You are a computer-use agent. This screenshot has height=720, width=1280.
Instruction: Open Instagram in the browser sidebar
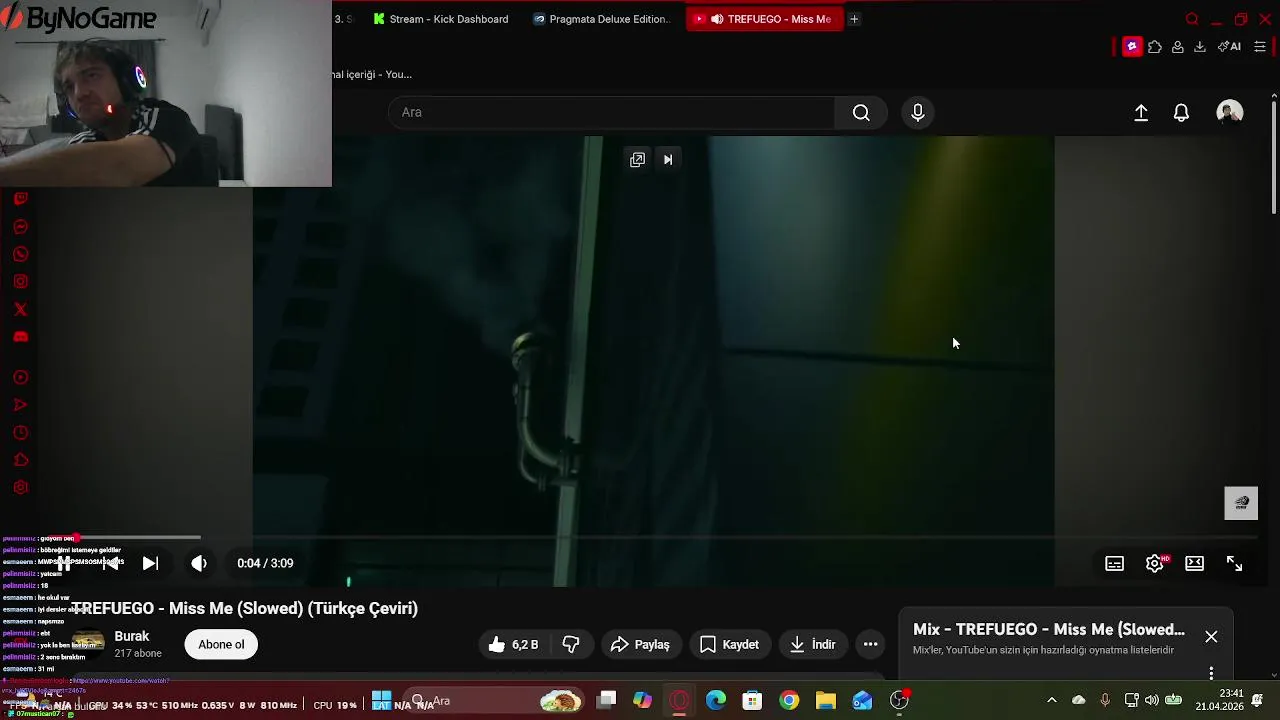(20, 282)
